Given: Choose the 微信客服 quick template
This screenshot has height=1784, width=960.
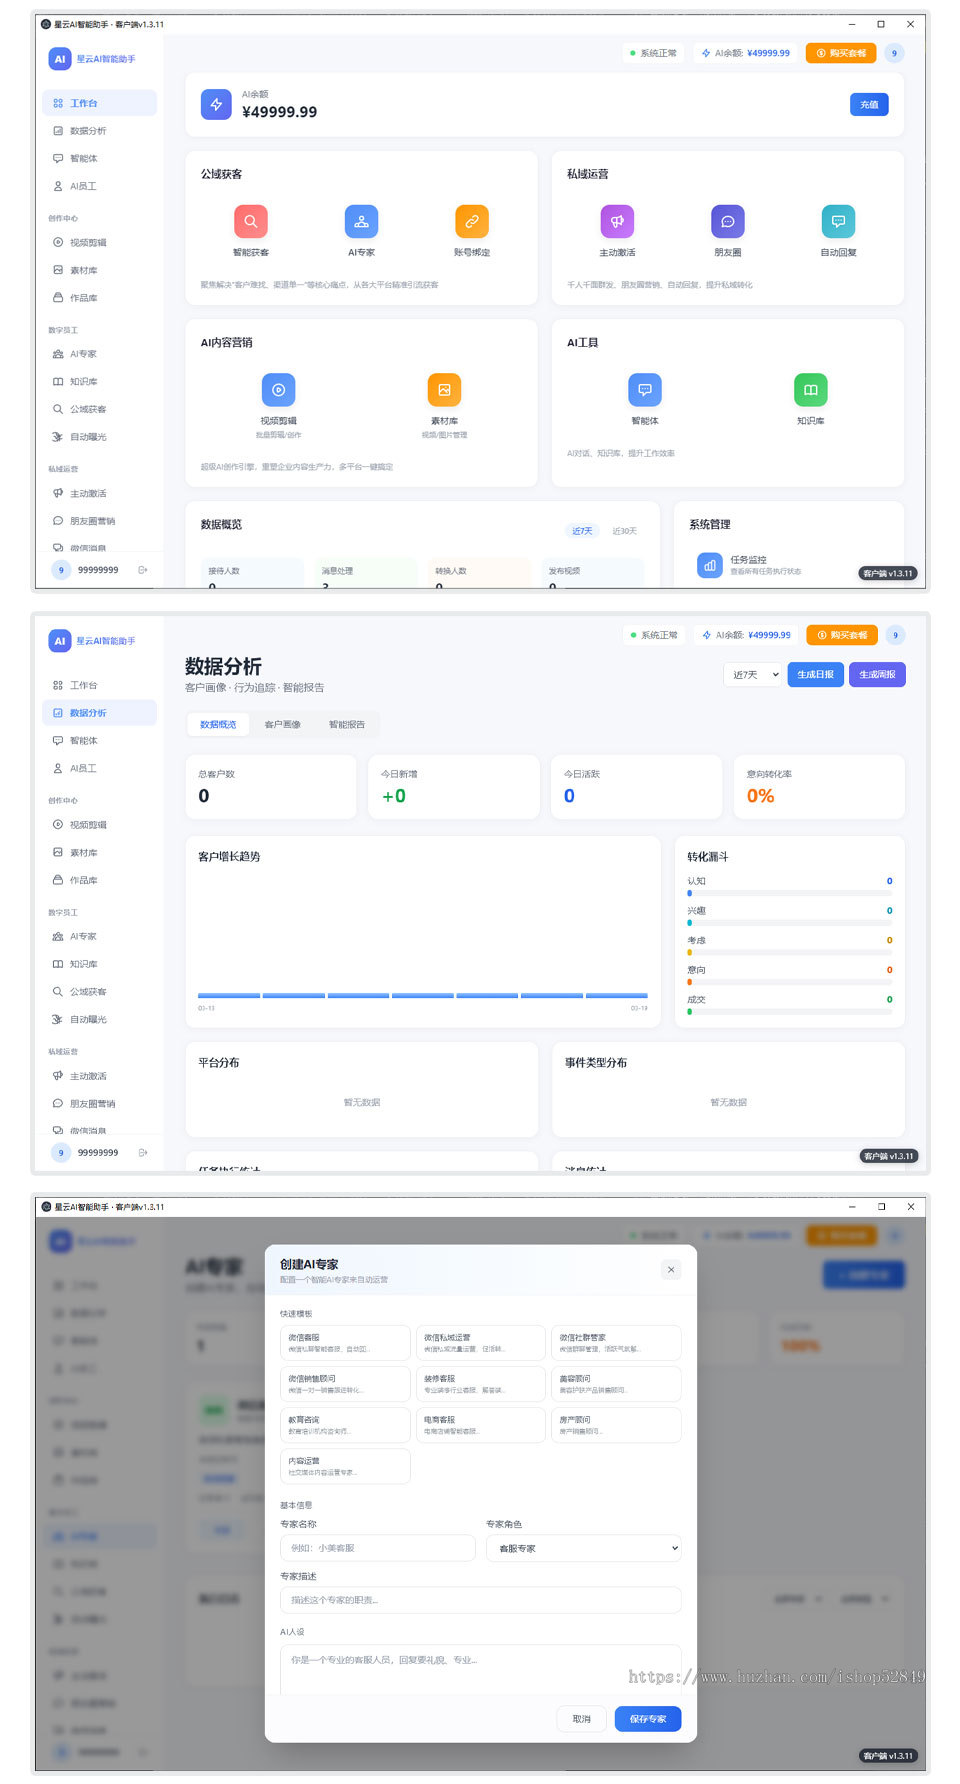Looking at the screenshot, I should pos(345,1343).
